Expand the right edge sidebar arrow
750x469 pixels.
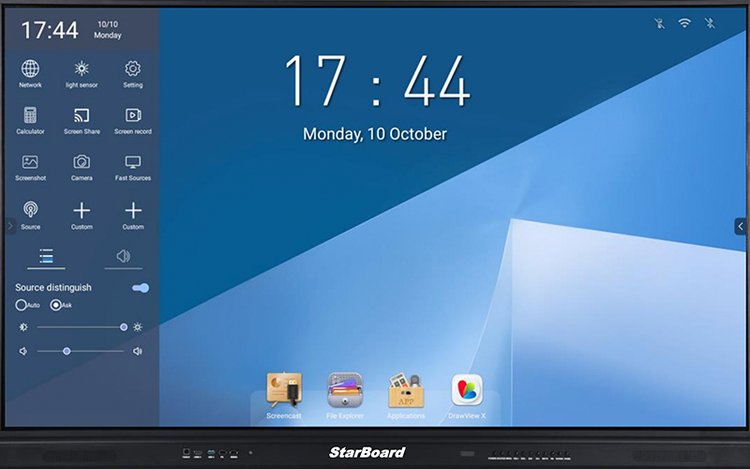(x=740, y=226)
